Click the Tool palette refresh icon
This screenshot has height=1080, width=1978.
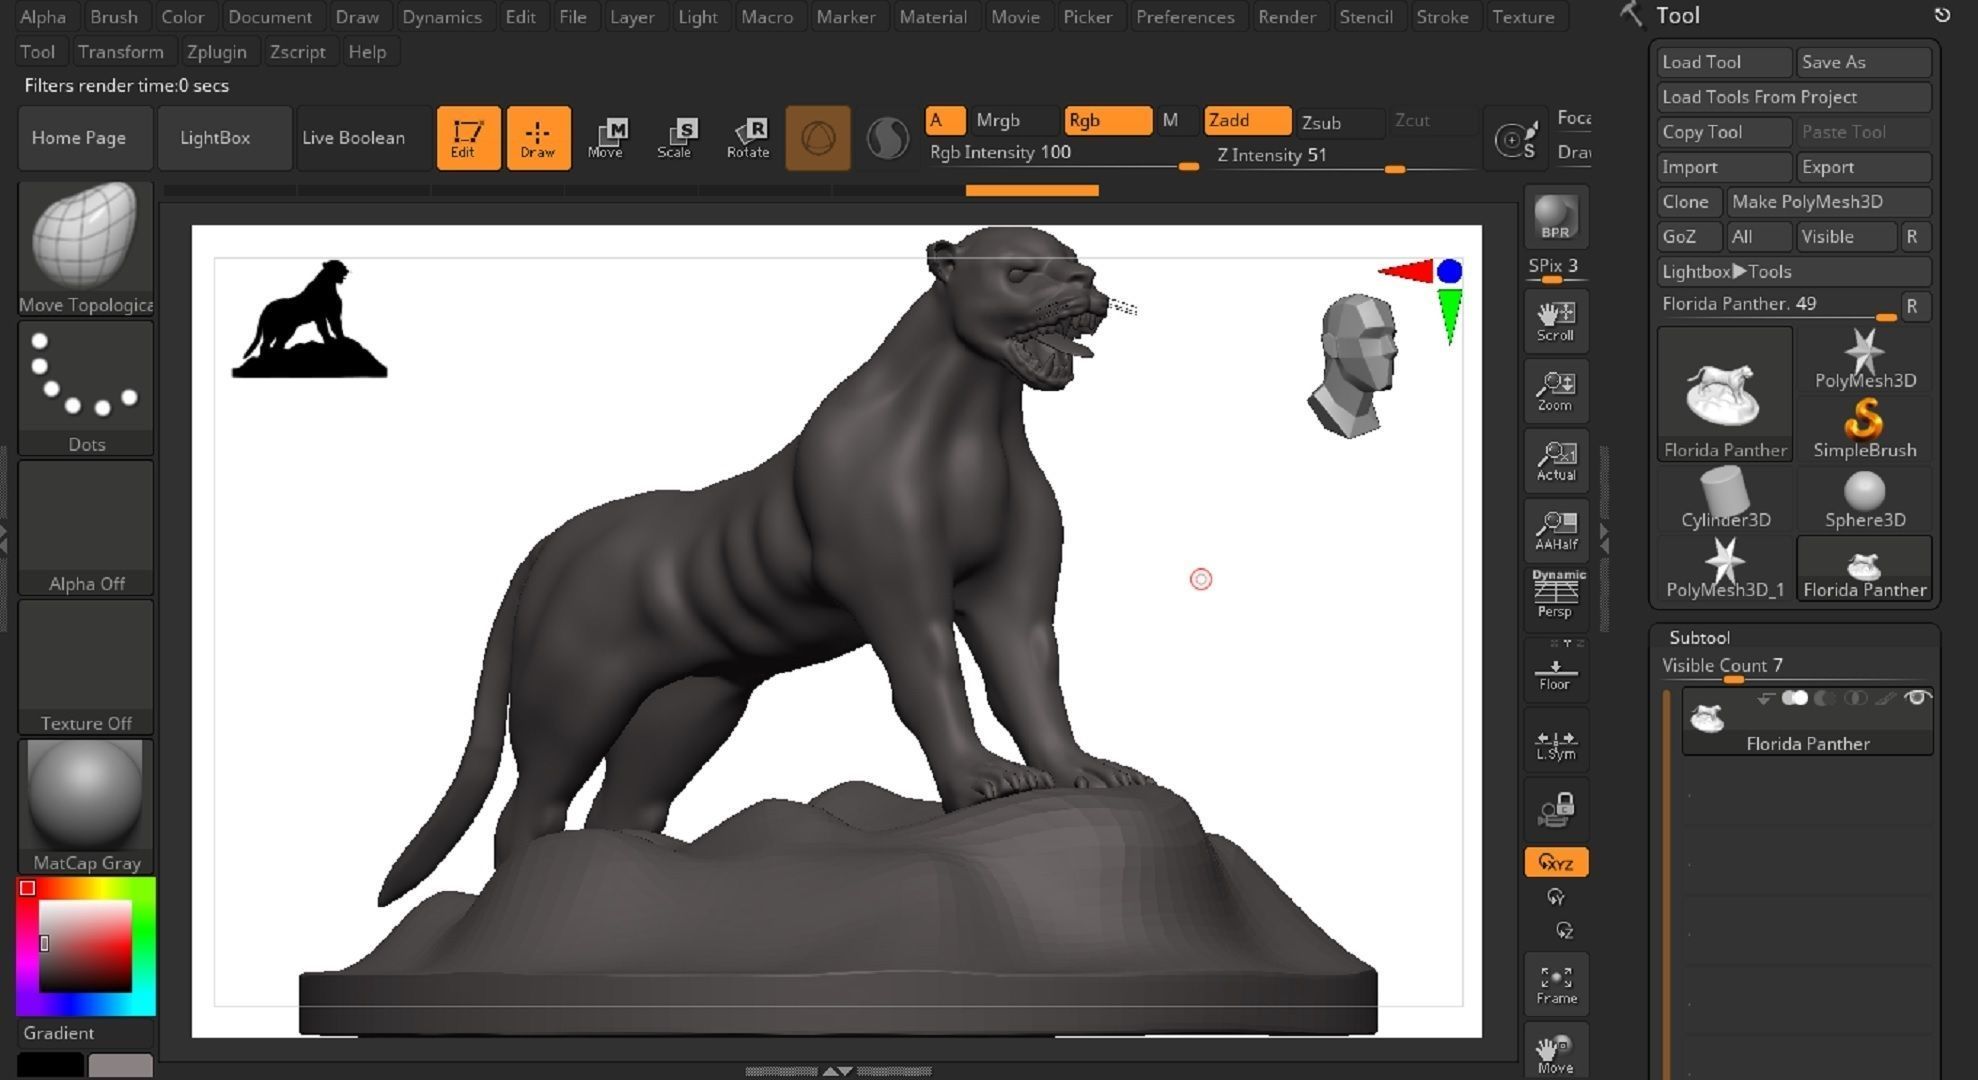[1942, 15]
